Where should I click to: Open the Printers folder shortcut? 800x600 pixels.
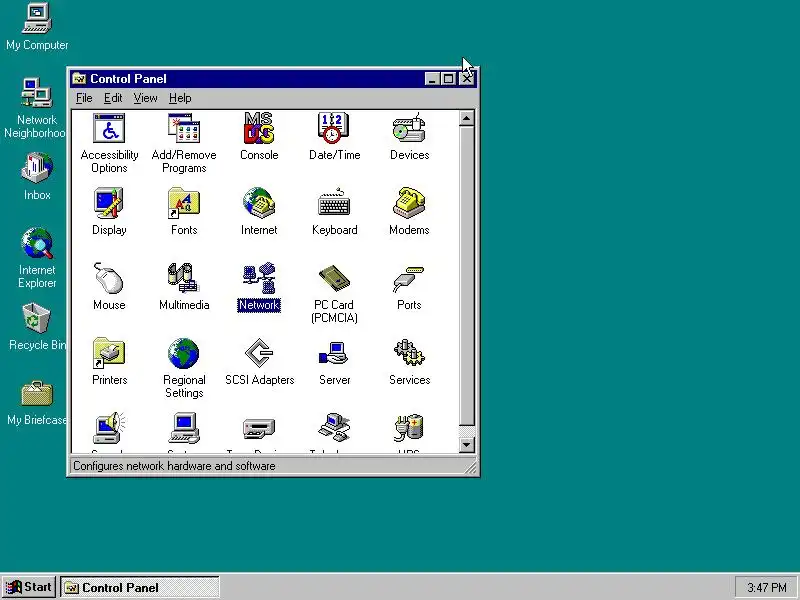coord(109,353)
